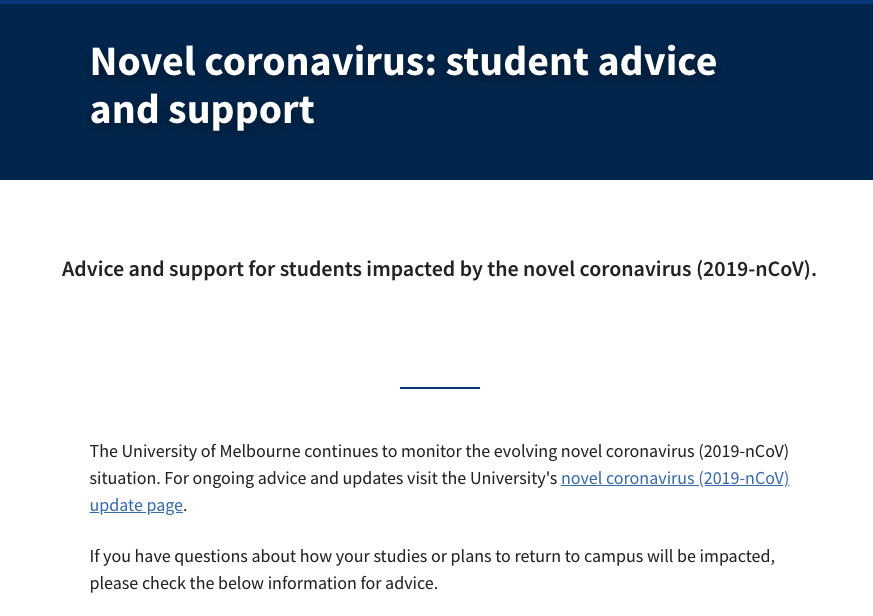Image resolution: width=873 pixels, height=616 pixels.
Task: Click the 'and support' heading line
Action: (202, 110)
